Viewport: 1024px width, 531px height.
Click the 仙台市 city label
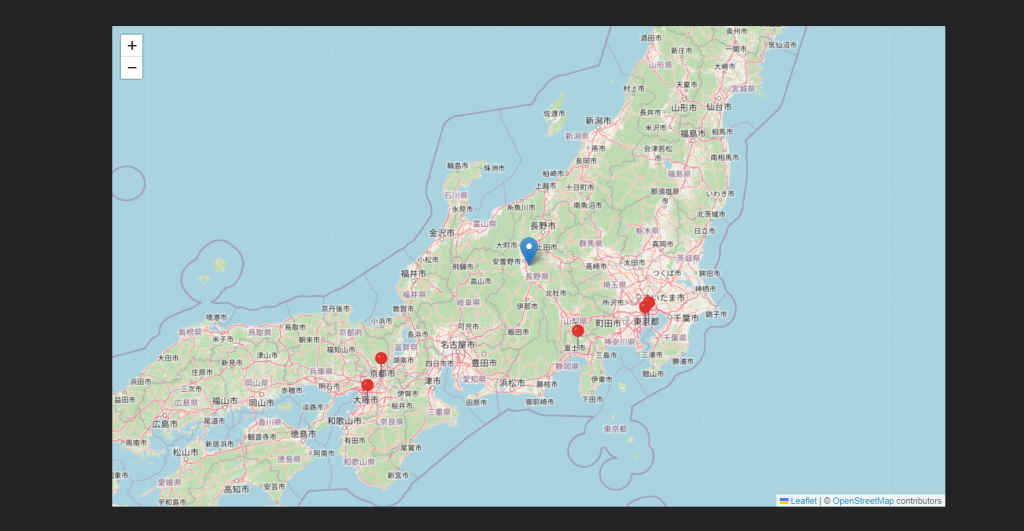click(718, 106)
